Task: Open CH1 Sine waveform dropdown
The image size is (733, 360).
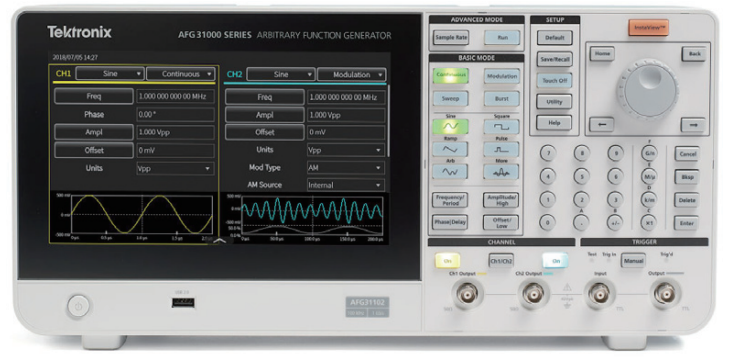Action: click(x=110, y=74)
